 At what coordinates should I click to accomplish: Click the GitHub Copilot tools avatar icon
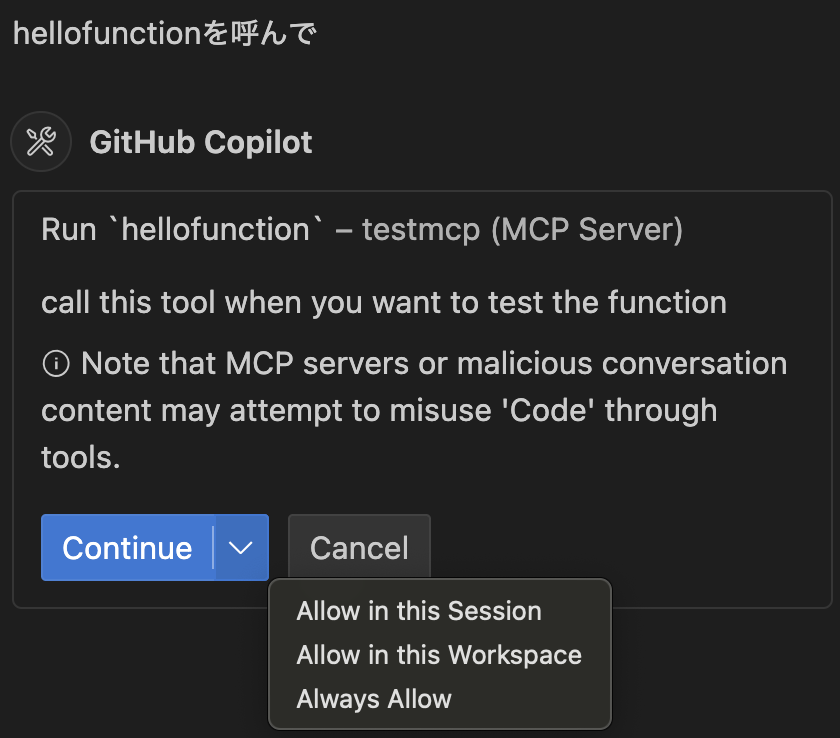pyautogui.click(x=41, y=142)
